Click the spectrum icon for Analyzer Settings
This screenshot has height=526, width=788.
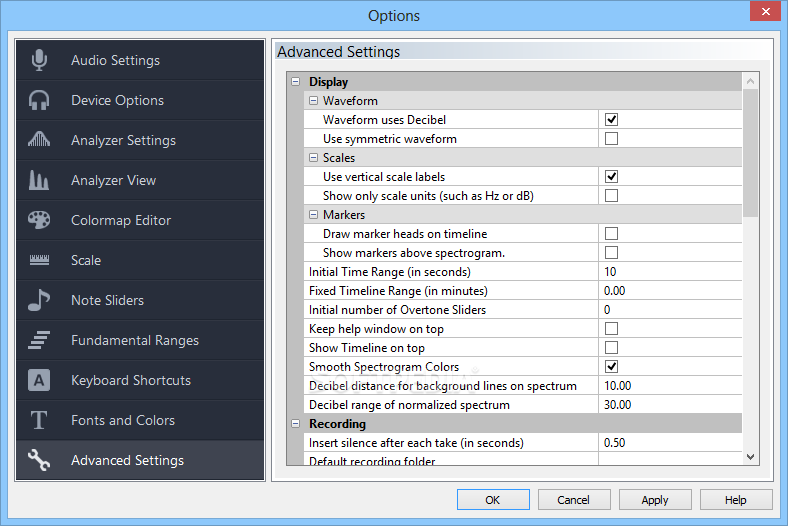click(x=40, y=140)
